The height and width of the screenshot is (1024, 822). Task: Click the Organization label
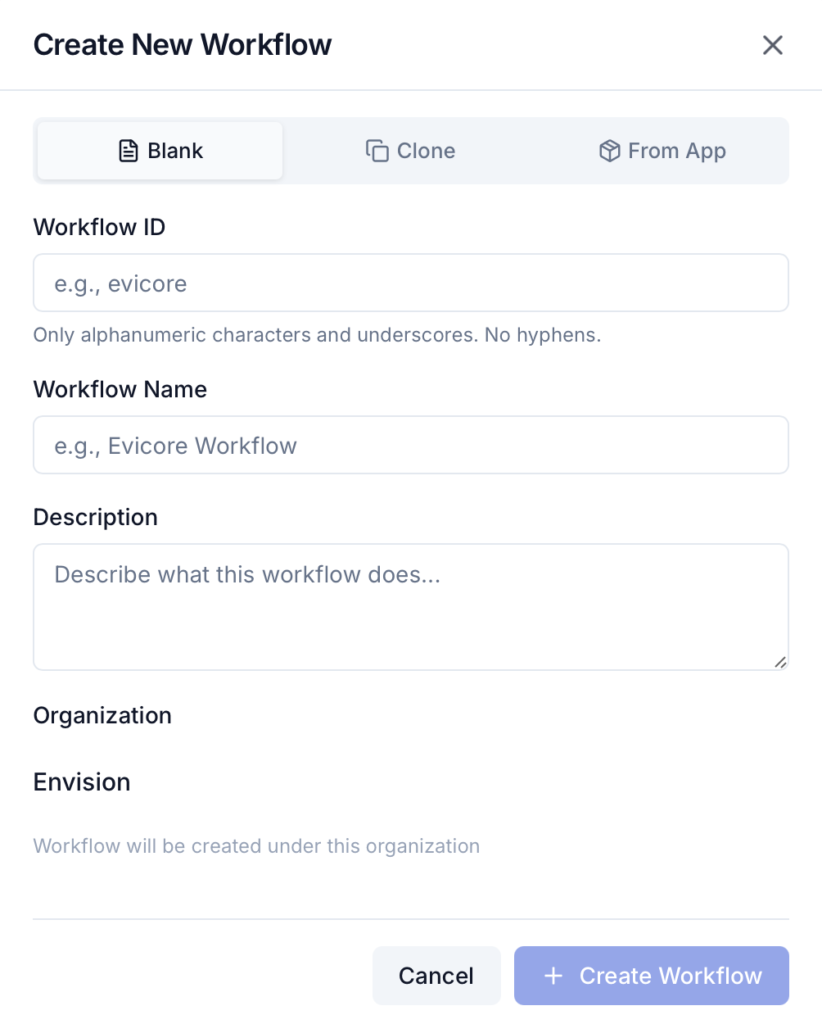102,715
